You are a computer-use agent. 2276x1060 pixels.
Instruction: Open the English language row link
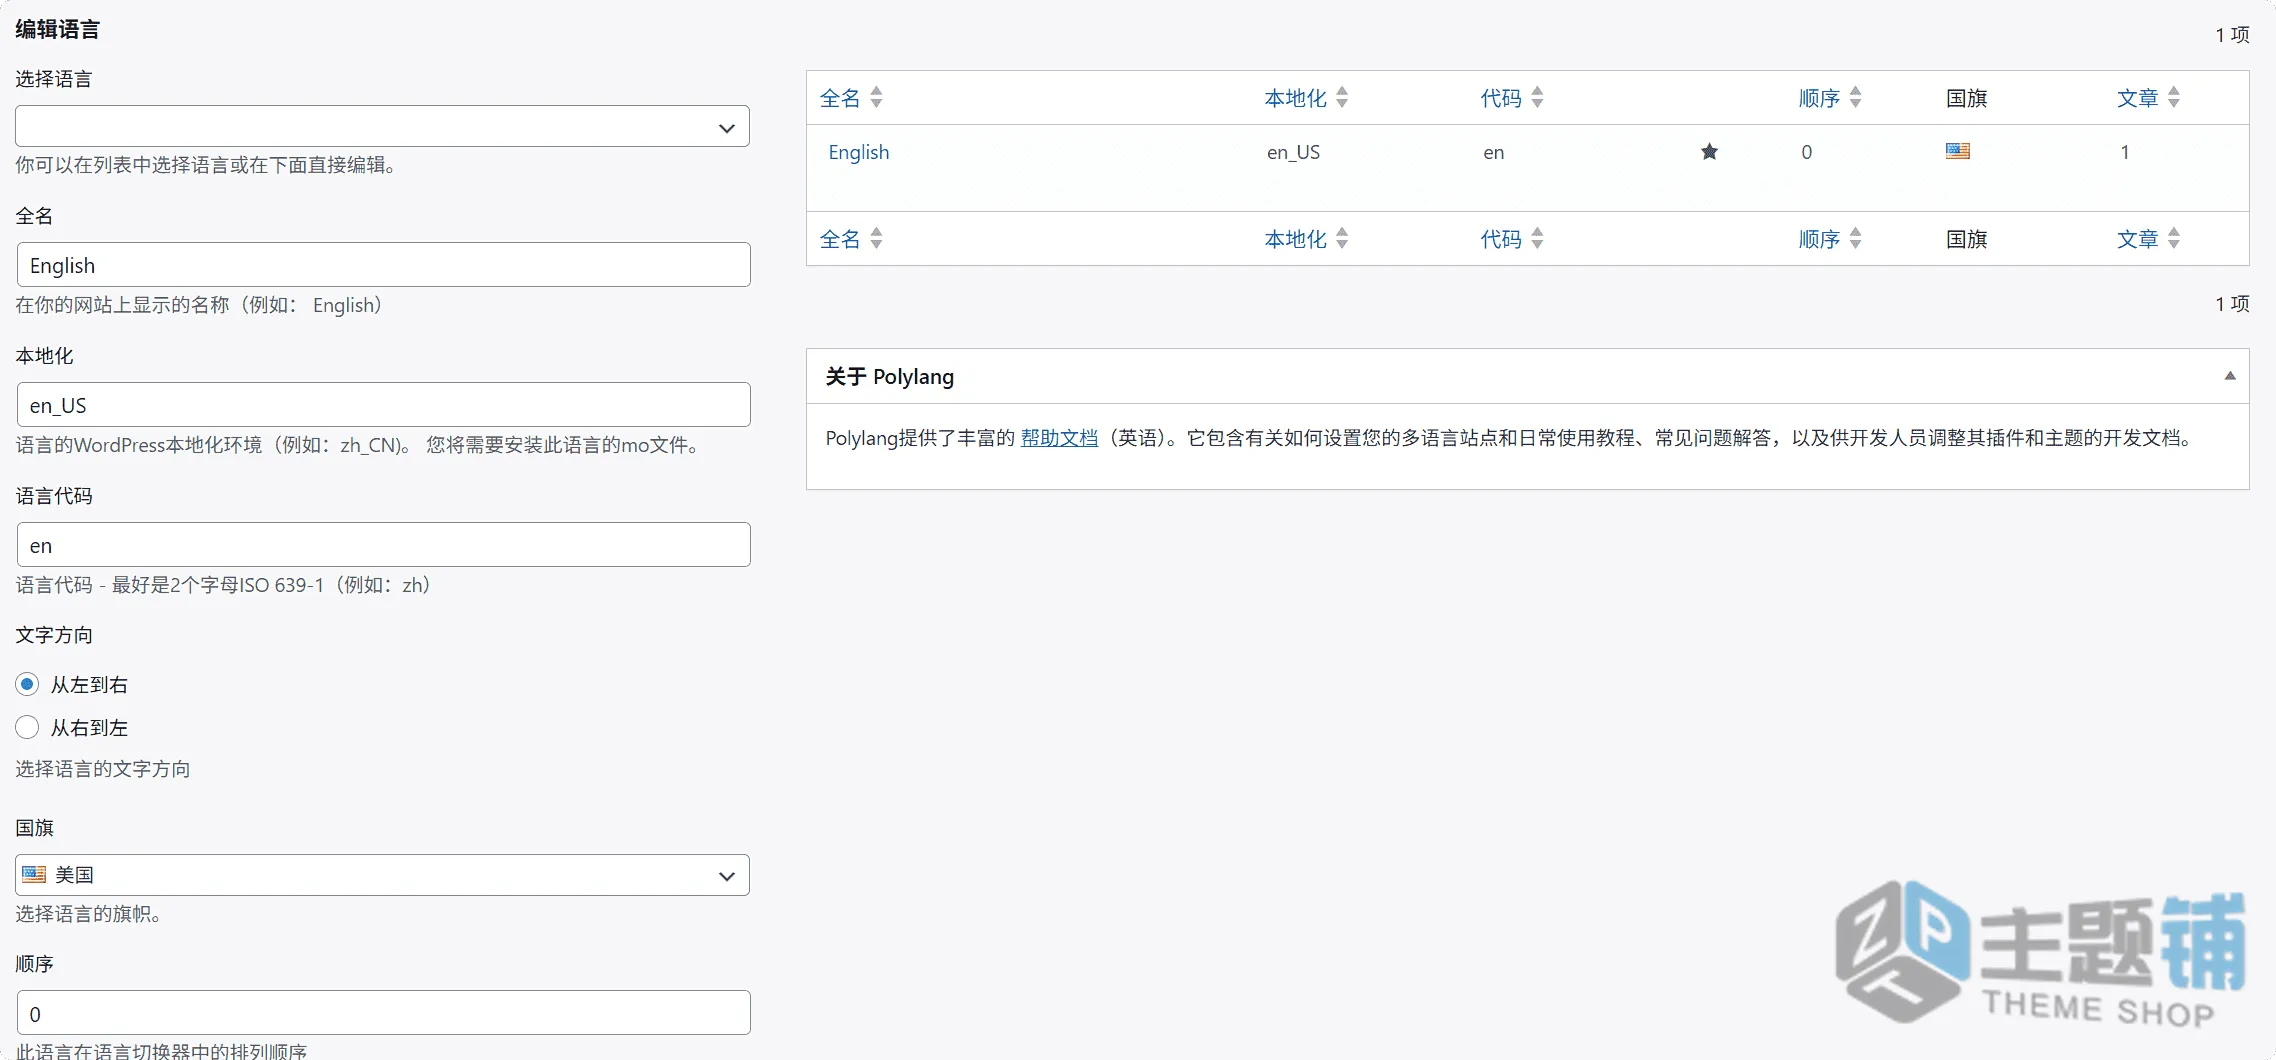click(x=858, y=152)
